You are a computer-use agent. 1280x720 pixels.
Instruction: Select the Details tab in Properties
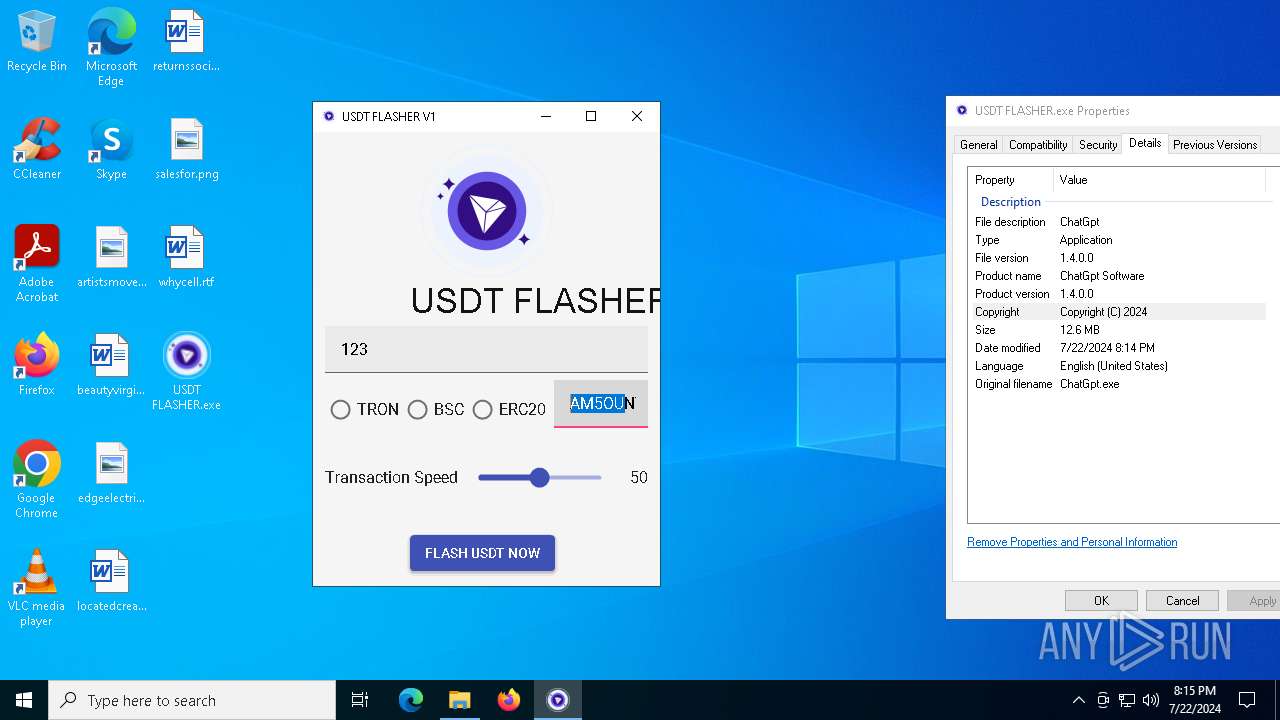tap(1145, 143)
